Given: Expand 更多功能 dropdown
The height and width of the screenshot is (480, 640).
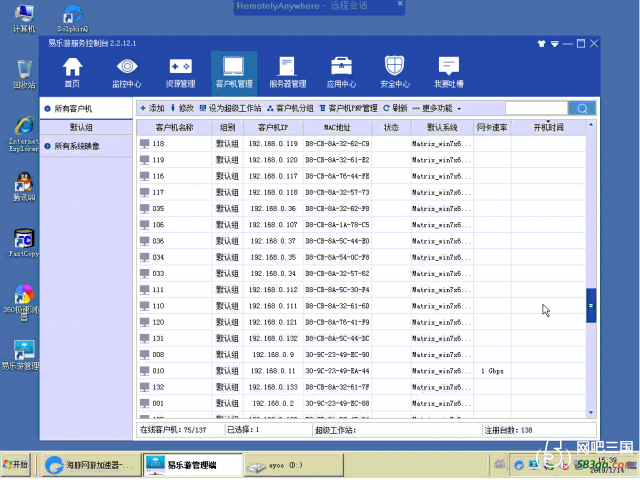Looking at the screenshot, I should click(437, 108).
